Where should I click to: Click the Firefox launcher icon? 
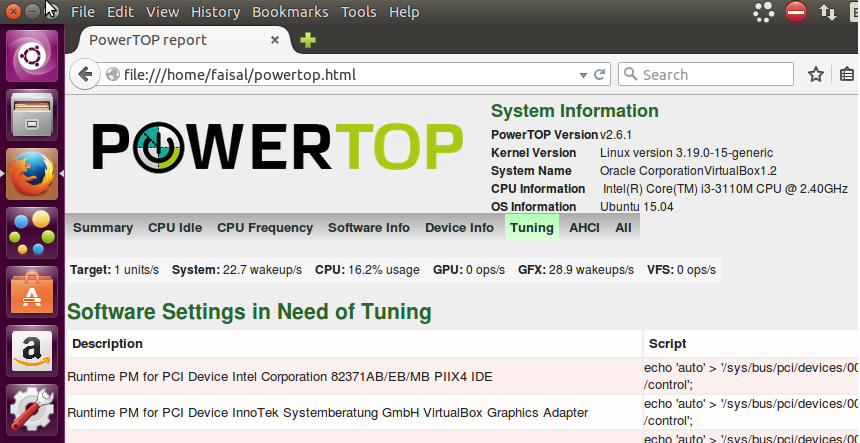click(x=32, y=173)
